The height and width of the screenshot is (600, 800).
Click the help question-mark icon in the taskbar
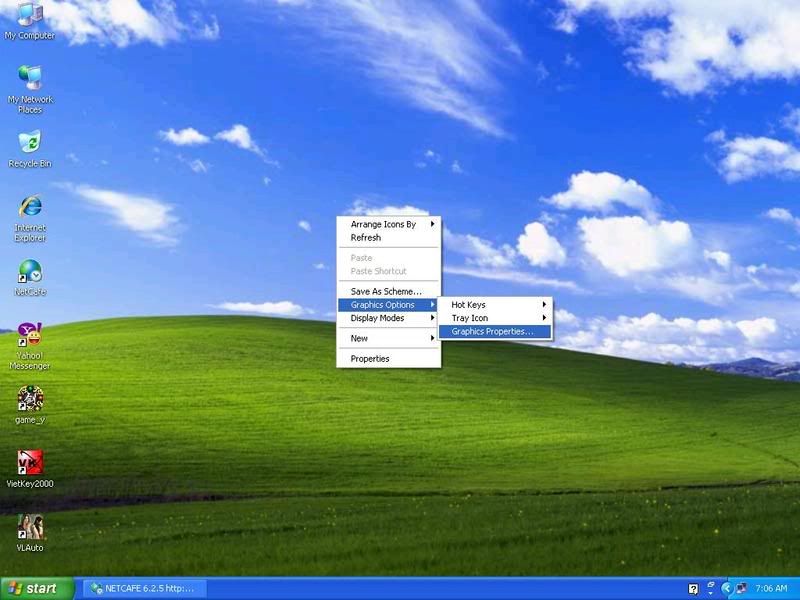point(693,589)
